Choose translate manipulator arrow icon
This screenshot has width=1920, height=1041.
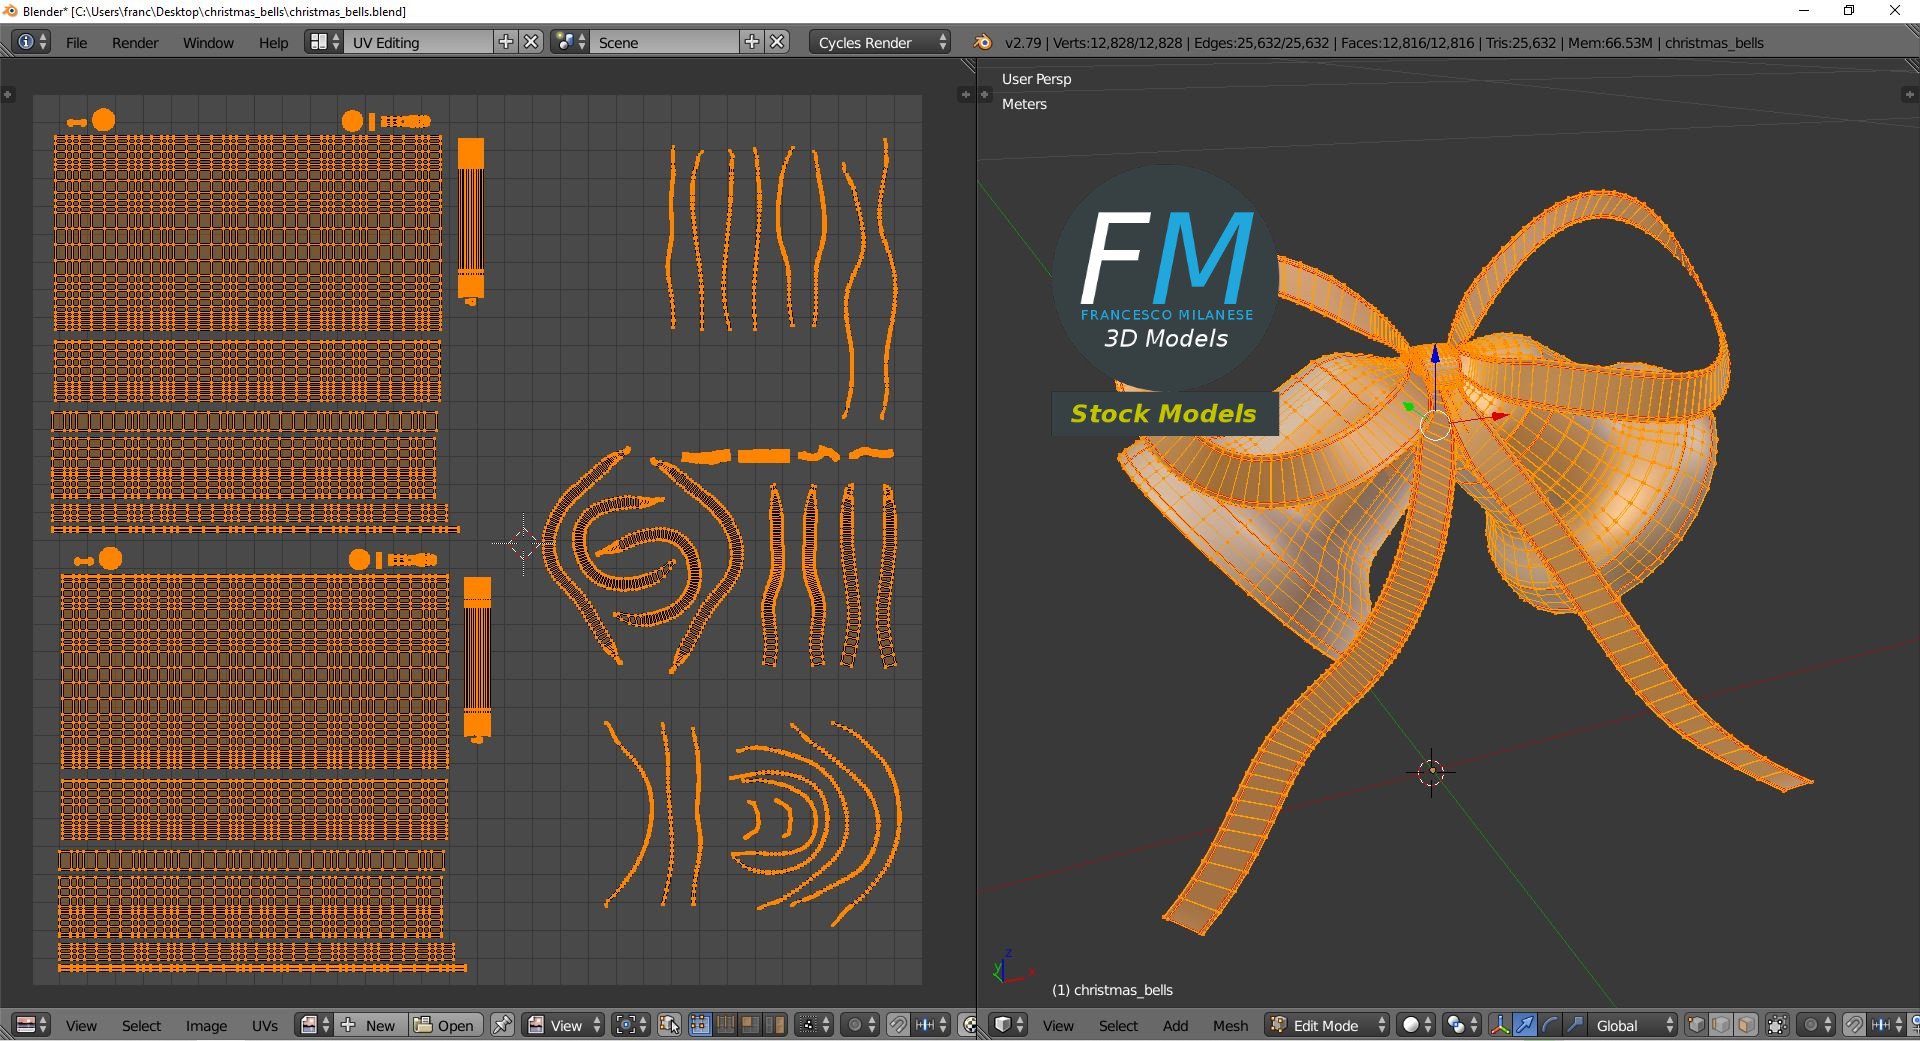coord(1525,1025)
